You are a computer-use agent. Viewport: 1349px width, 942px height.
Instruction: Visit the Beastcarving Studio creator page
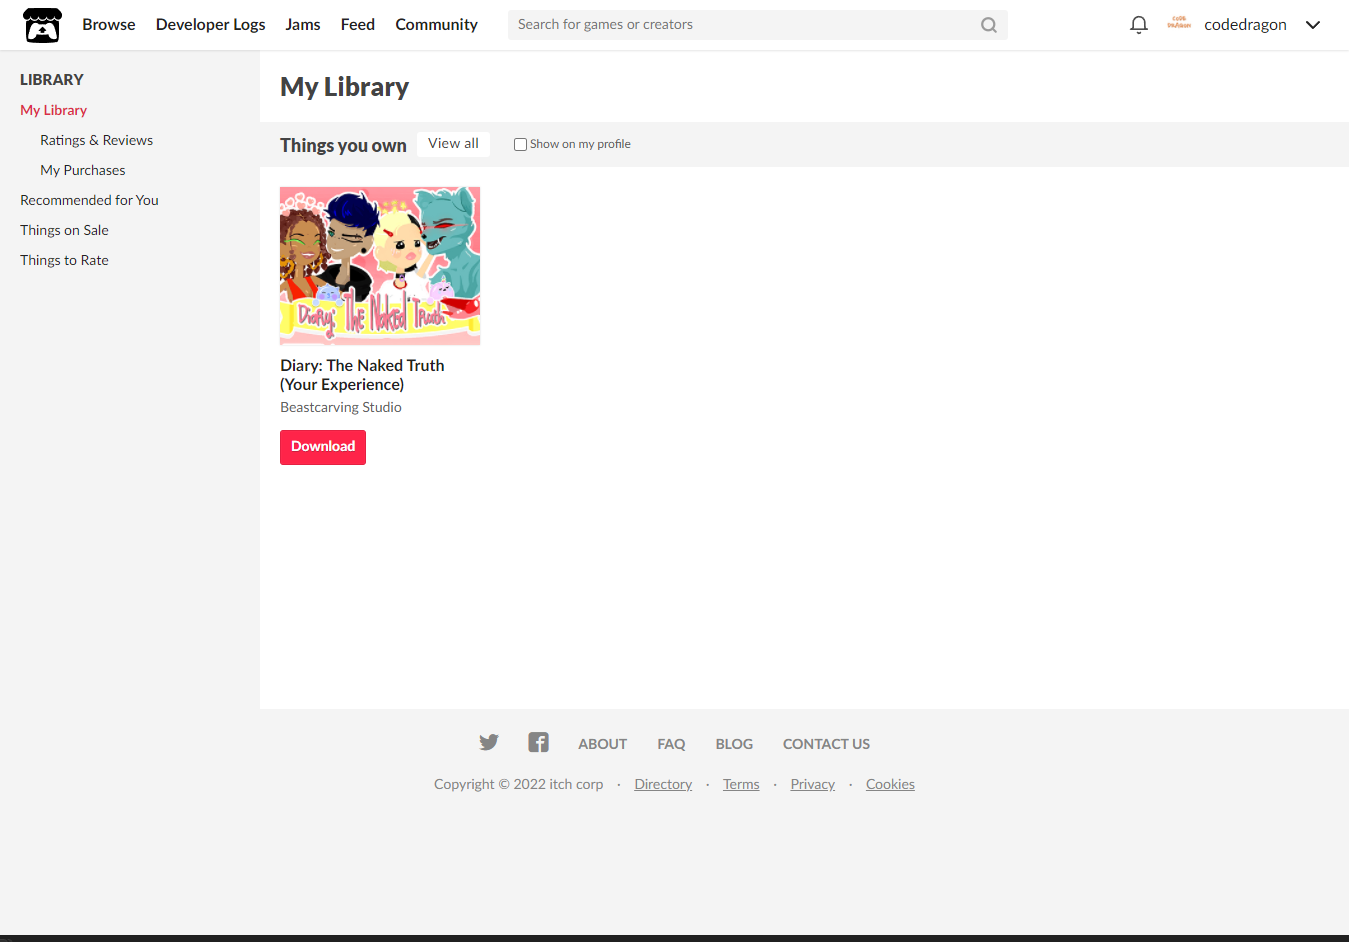click(x=341, y=407)
